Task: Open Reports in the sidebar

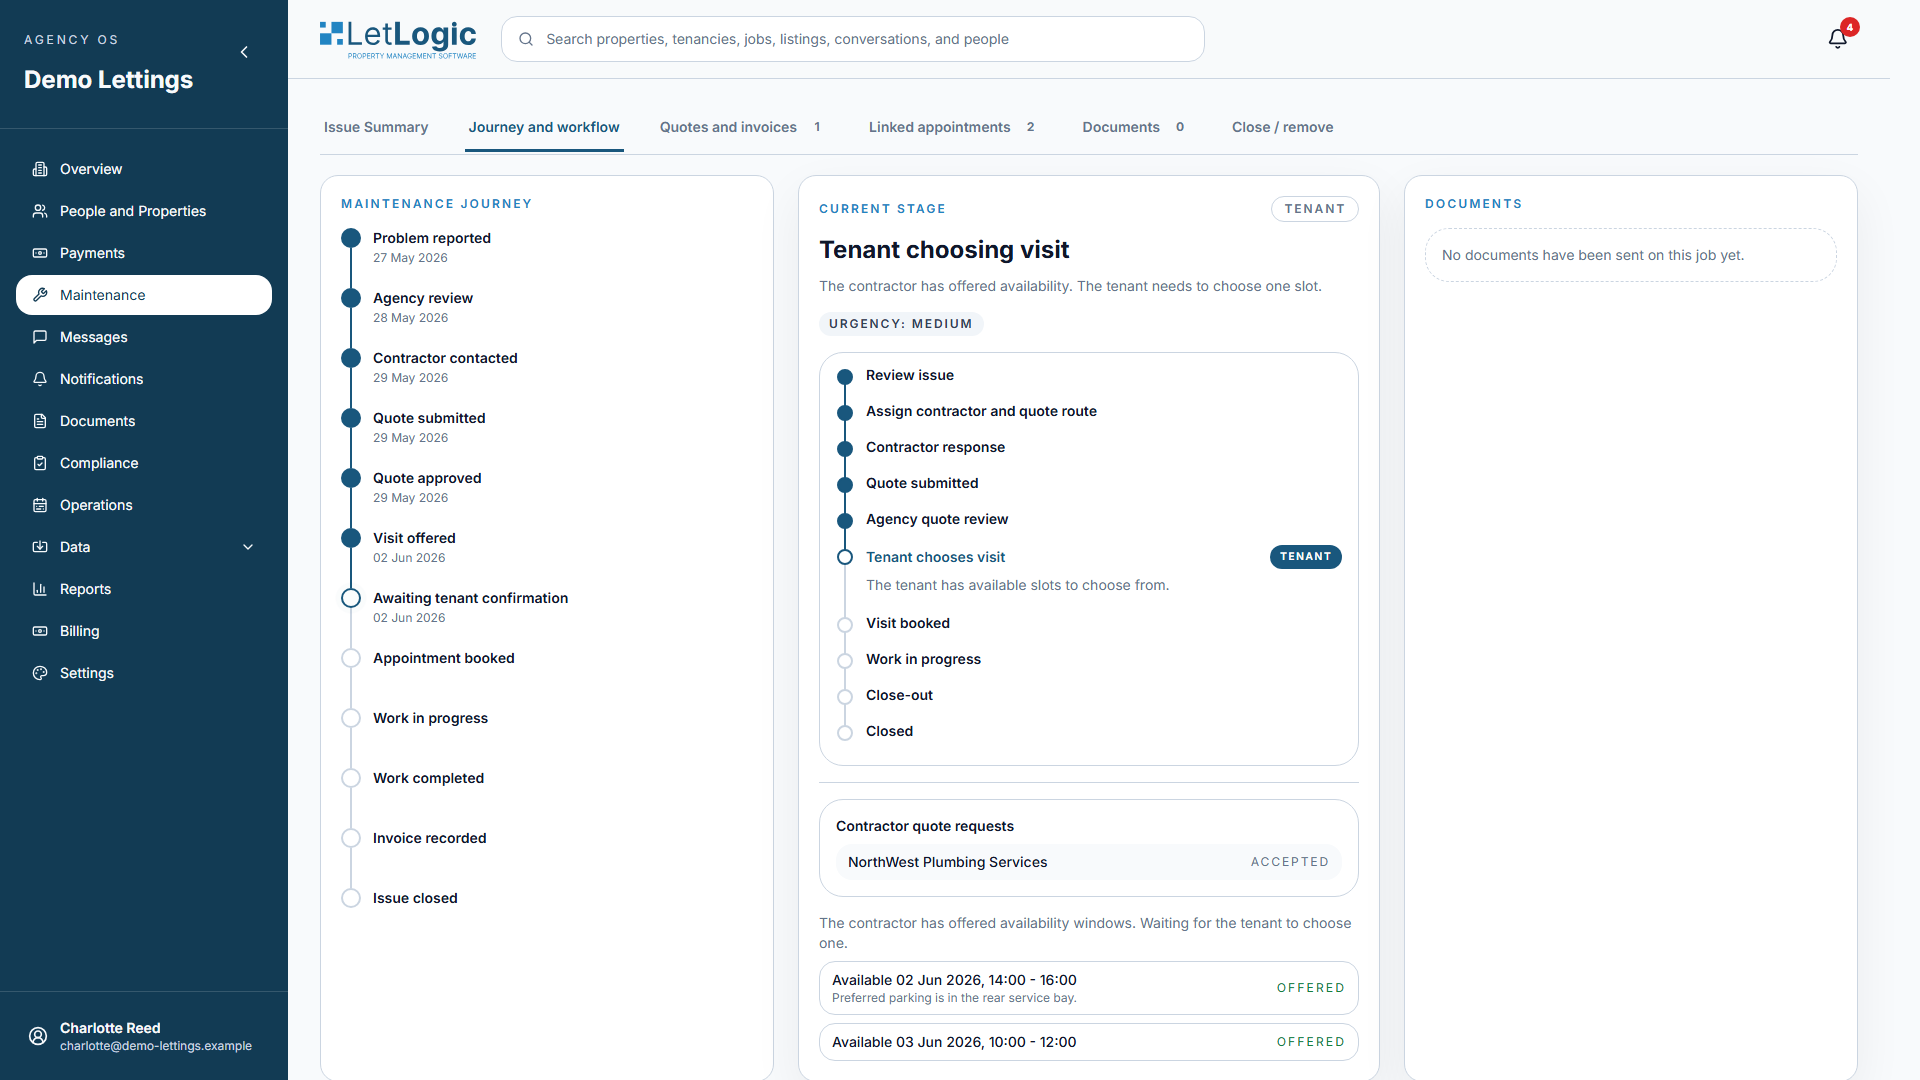Action: [x=144, y=589]
